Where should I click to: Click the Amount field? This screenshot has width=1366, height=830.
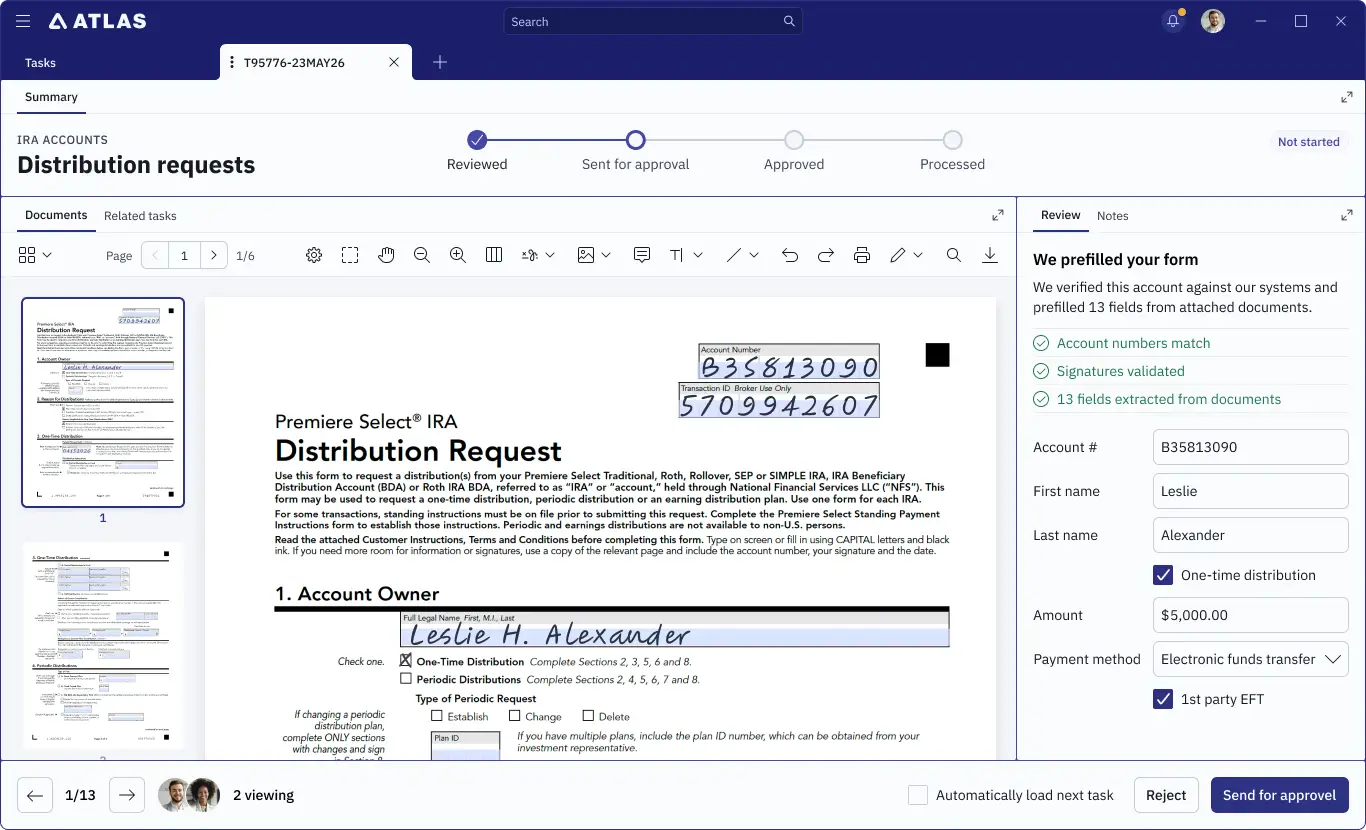click(x=1251, y=615)
